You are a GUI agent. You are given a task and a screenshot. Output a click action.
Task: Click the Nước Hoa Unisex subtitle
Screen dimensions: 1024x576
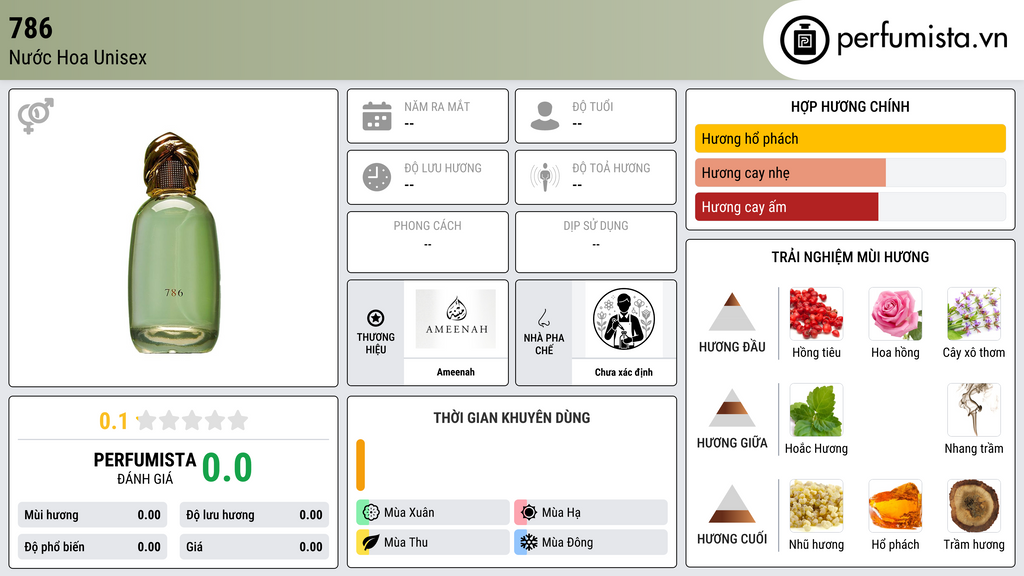tap(78, 57)
